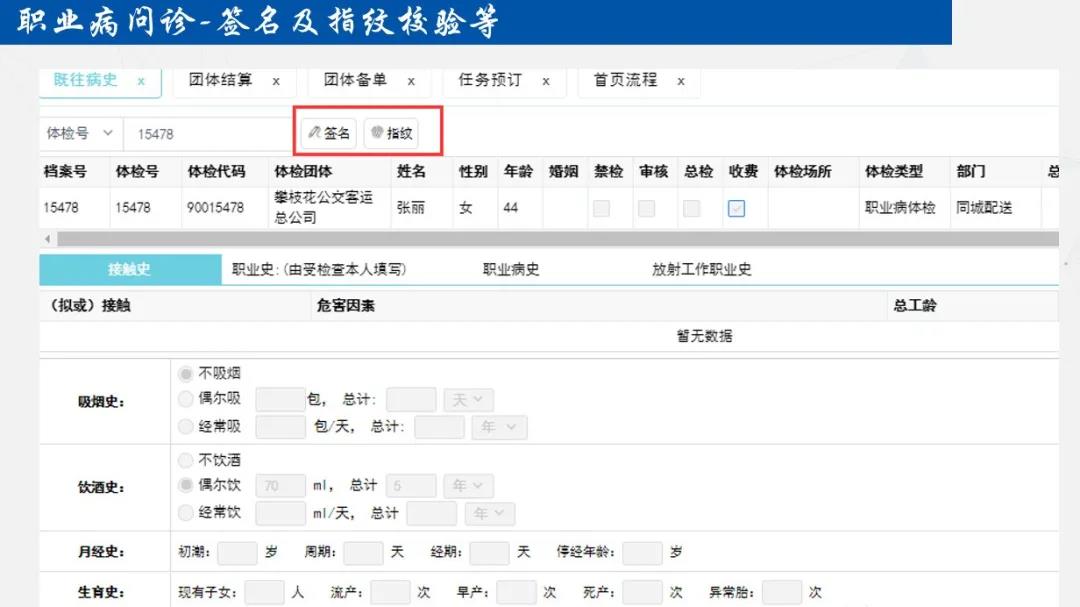
Task: Open the 天 unit dropdown for 偶尔吸
Action: (468, 400)
